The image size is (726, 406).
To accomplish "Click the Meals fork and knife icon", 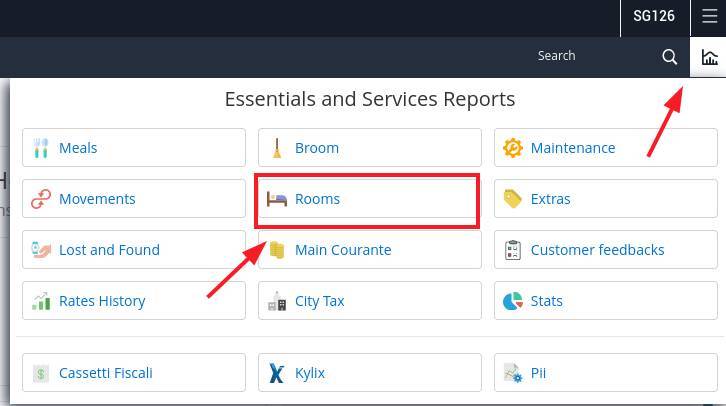I will (41, 148).
